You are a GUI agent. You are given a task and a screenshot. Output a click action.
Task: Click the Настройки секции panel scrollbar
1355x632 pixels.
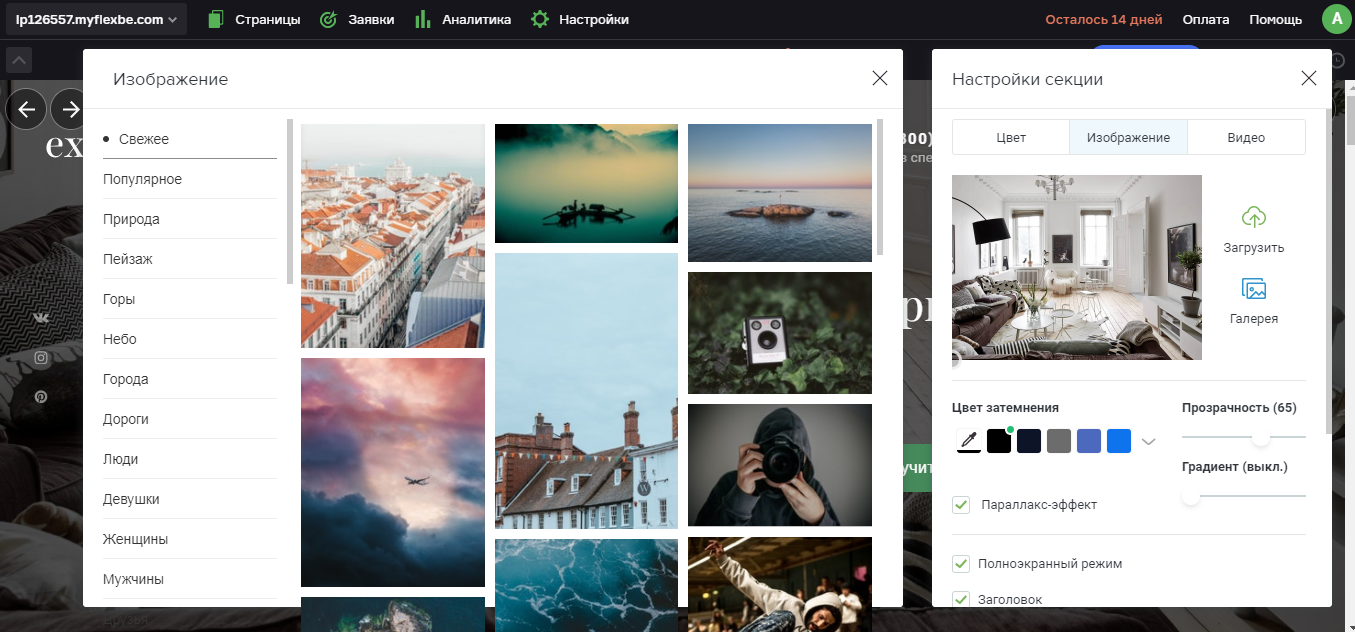click(1328, 270)
